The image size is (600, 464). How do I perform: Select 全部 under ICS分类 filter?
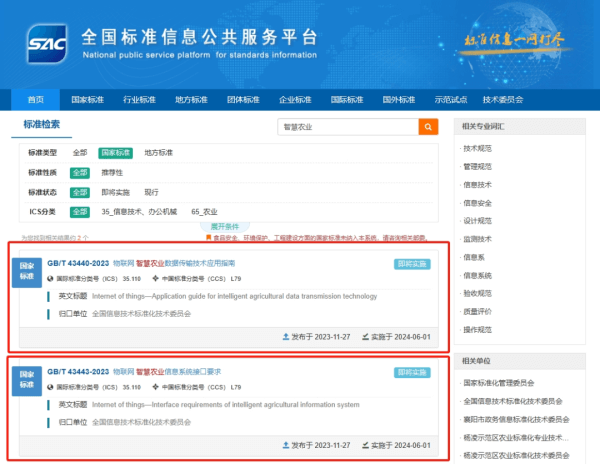point(80,212)
